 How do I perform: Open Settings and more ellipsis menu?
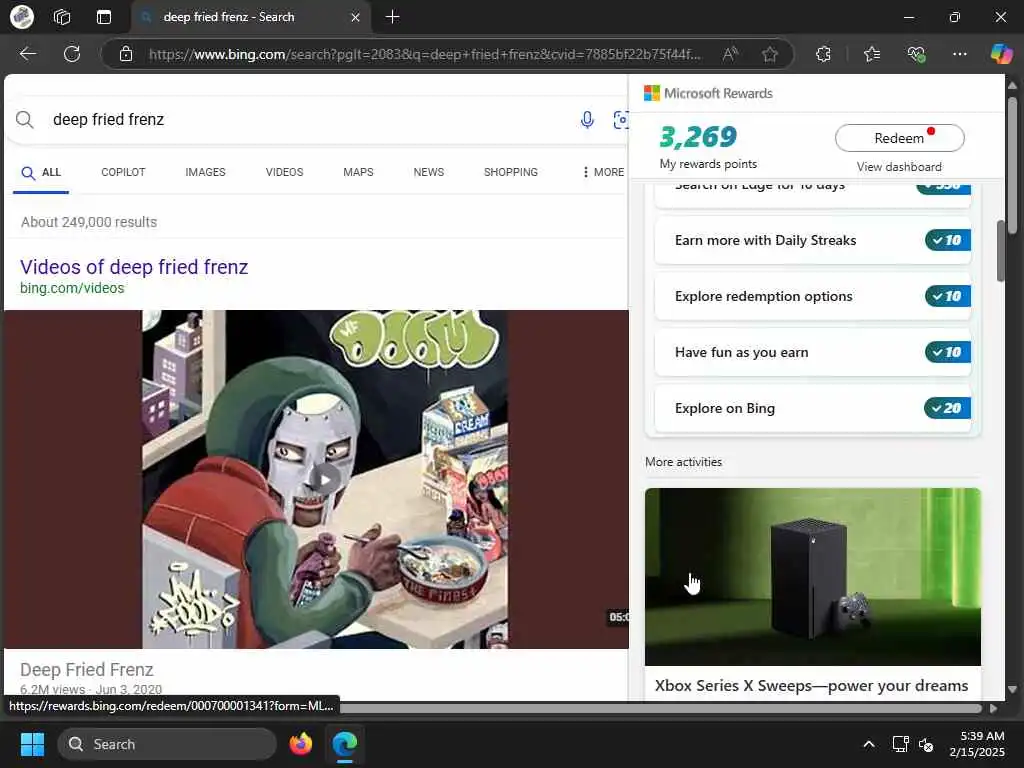coord(959,54)
